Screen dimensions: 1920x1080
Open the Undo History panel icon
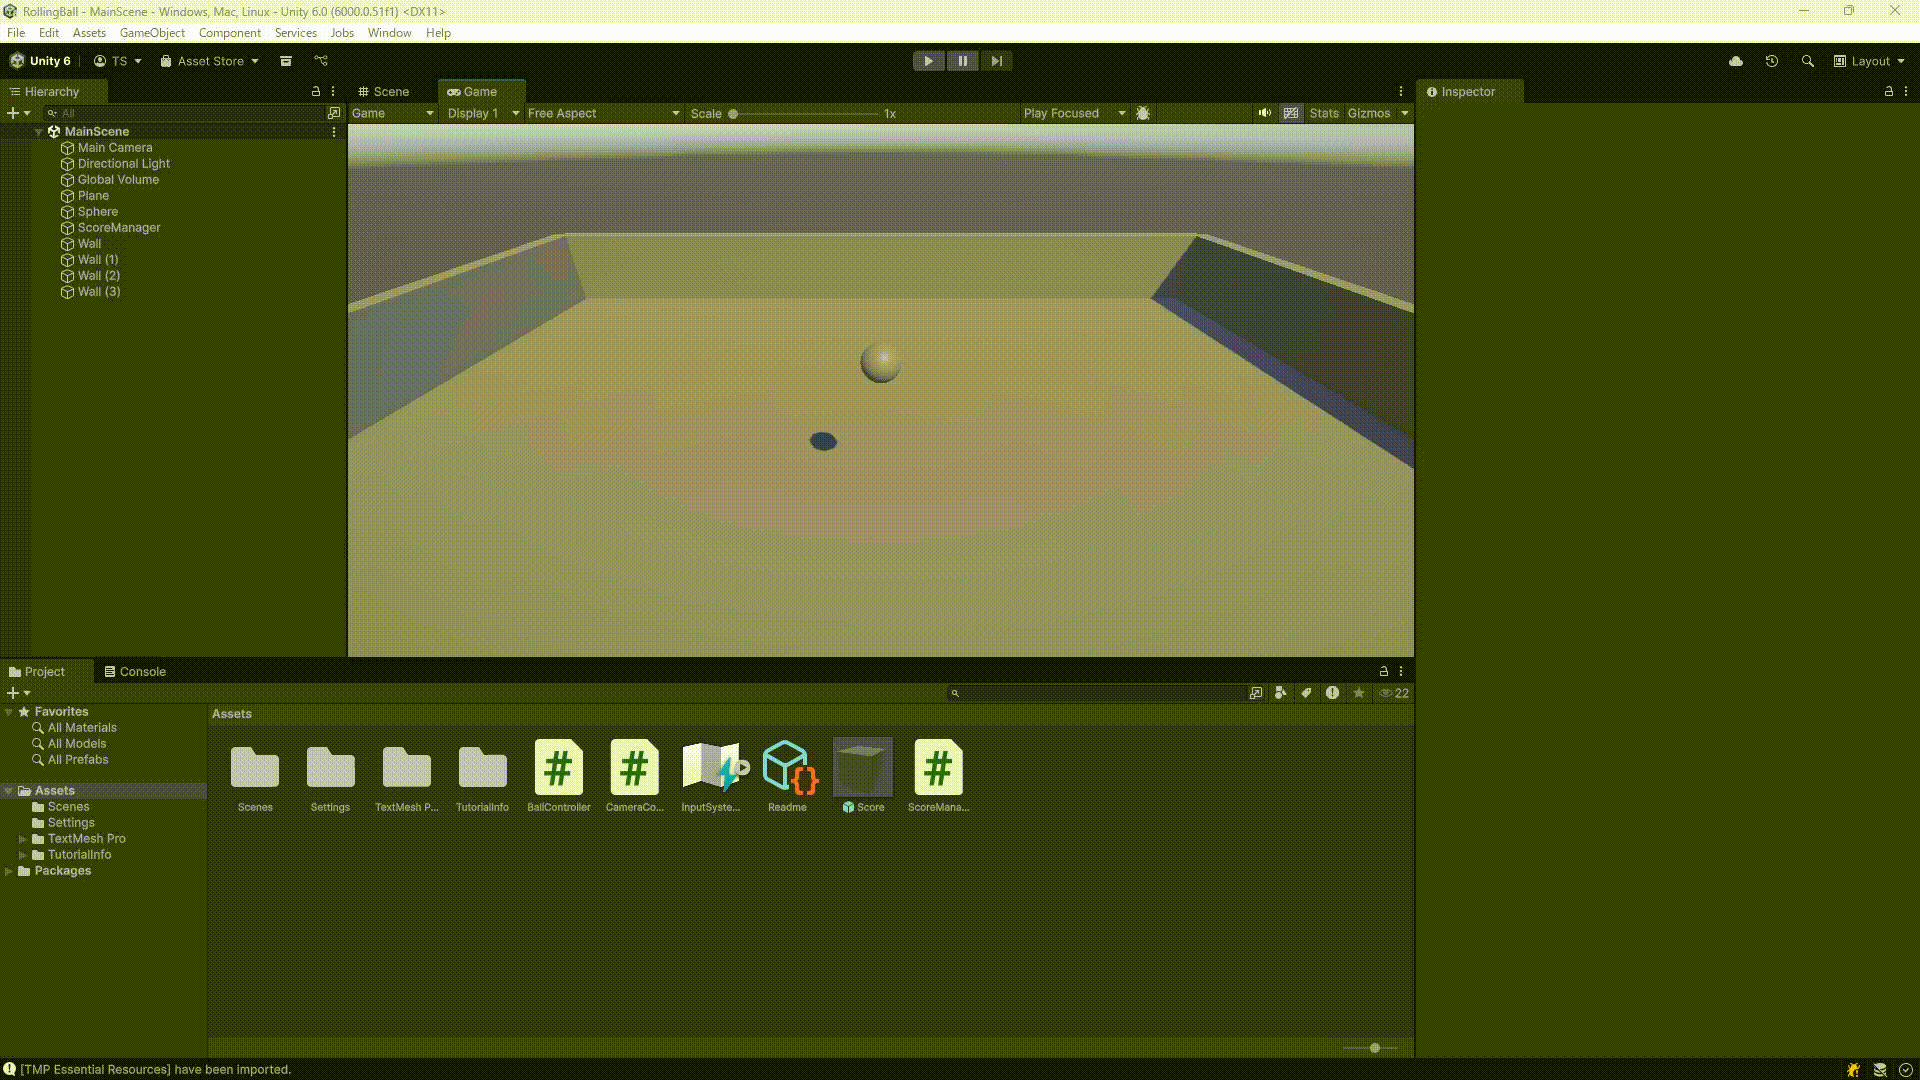tap(1772, 61)
